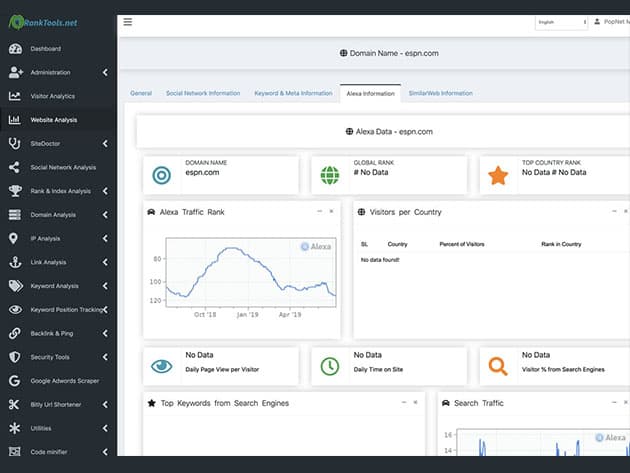
Task: Expand the Administration submenu
Action: (105, 72)
